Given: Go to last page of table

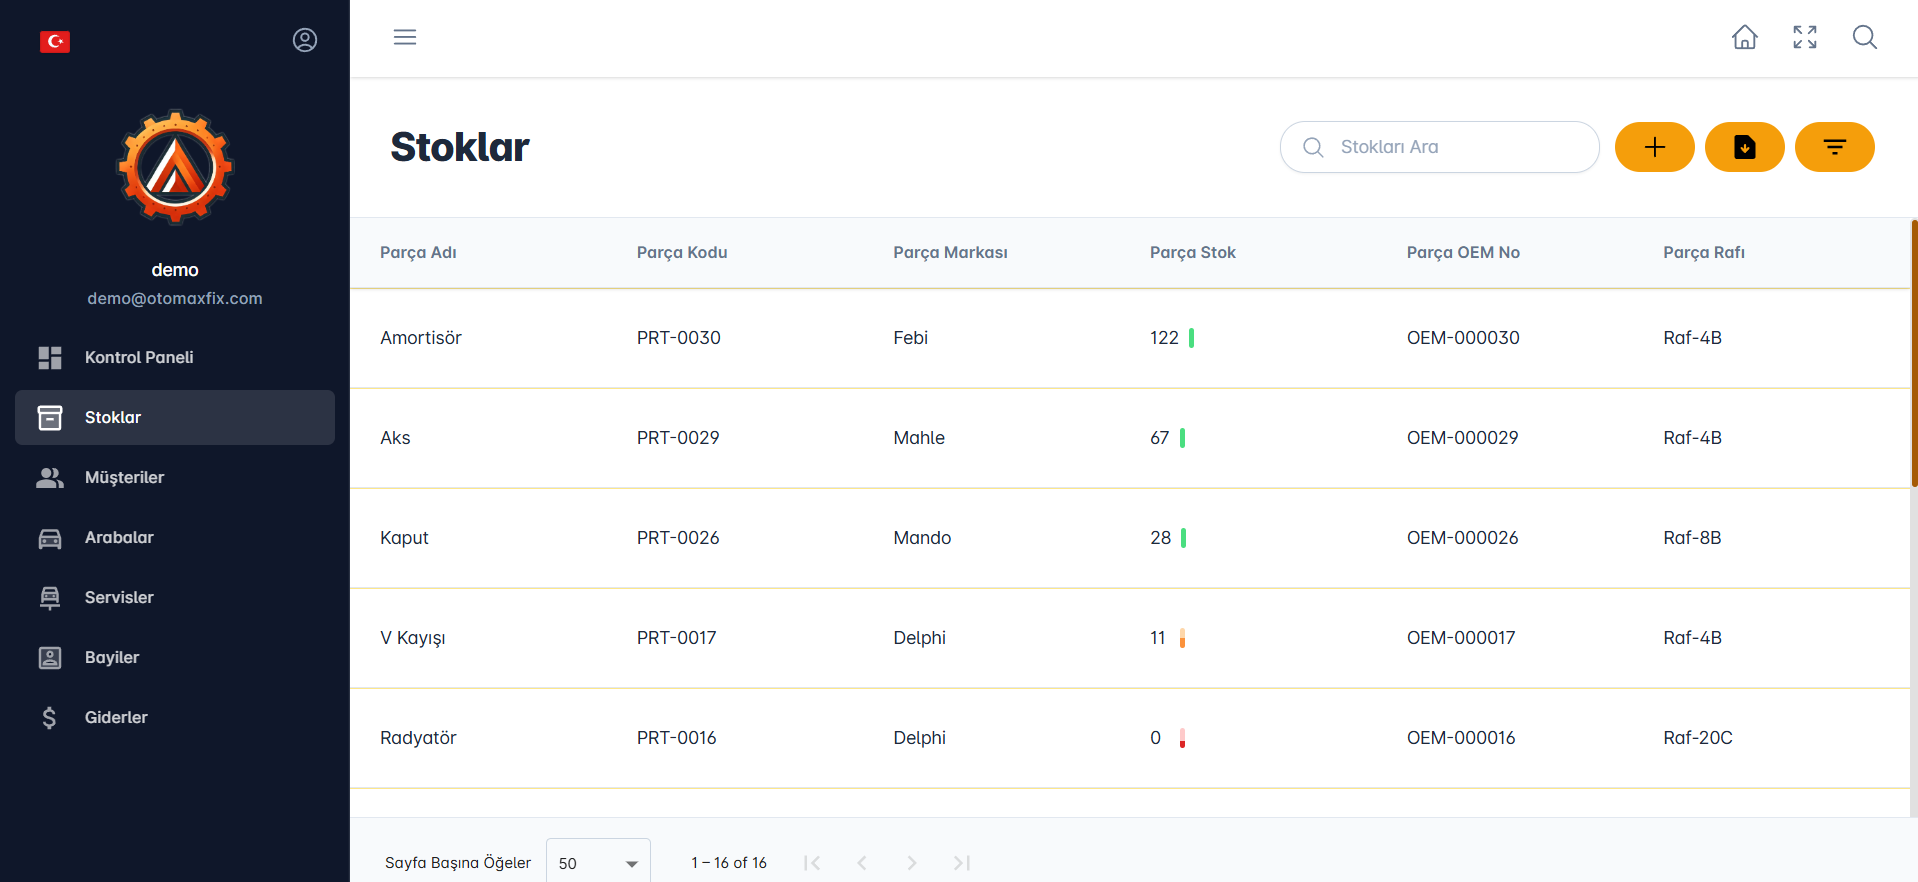Looking at the screenshot, I should coord(962,863).
